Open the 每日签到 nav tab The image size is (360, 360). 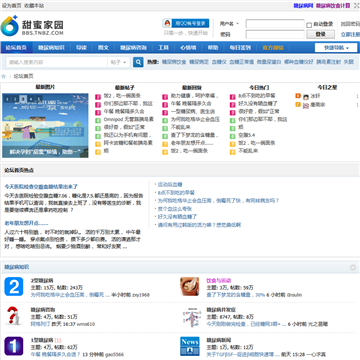click(x=240, y=48)
